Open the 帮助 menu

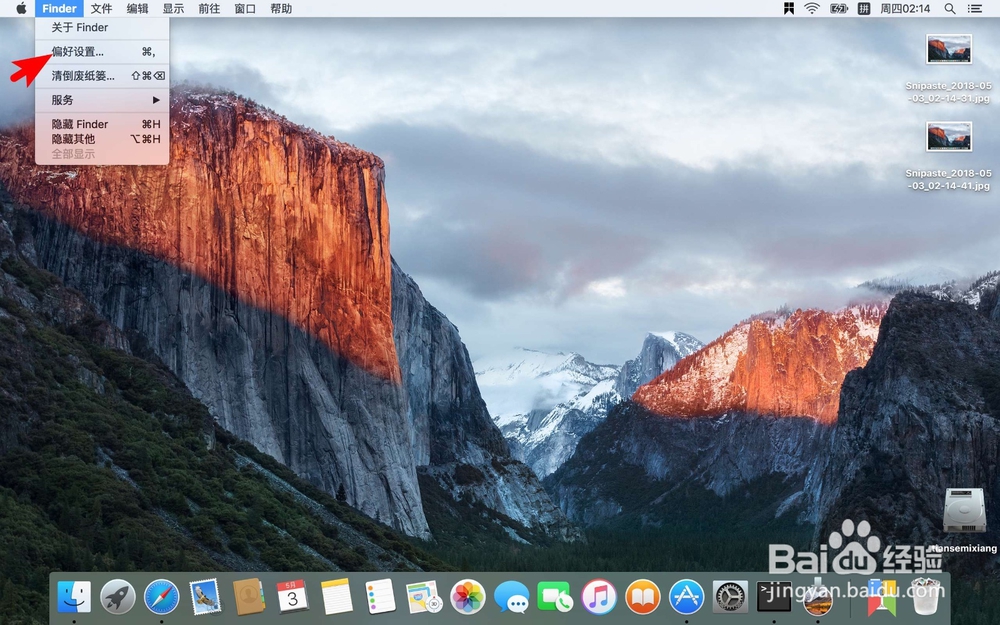point(281,8)
